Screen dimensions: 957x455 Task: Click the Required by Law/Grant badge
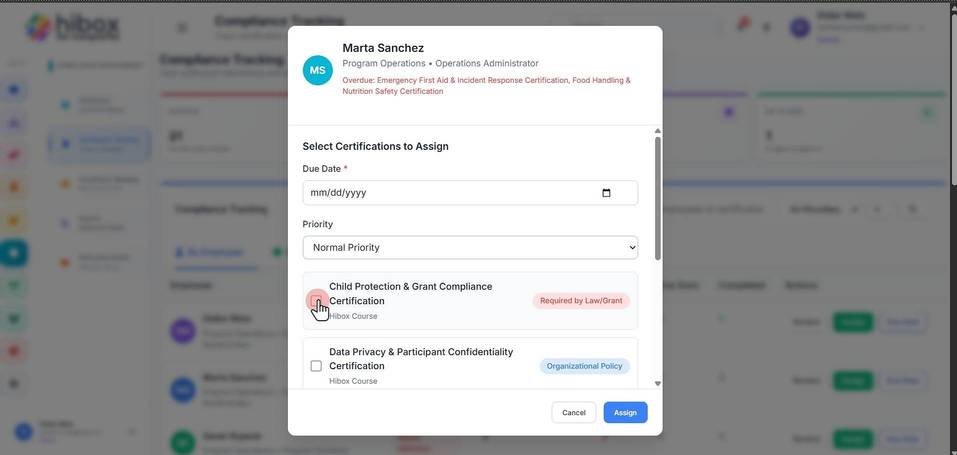581,301
